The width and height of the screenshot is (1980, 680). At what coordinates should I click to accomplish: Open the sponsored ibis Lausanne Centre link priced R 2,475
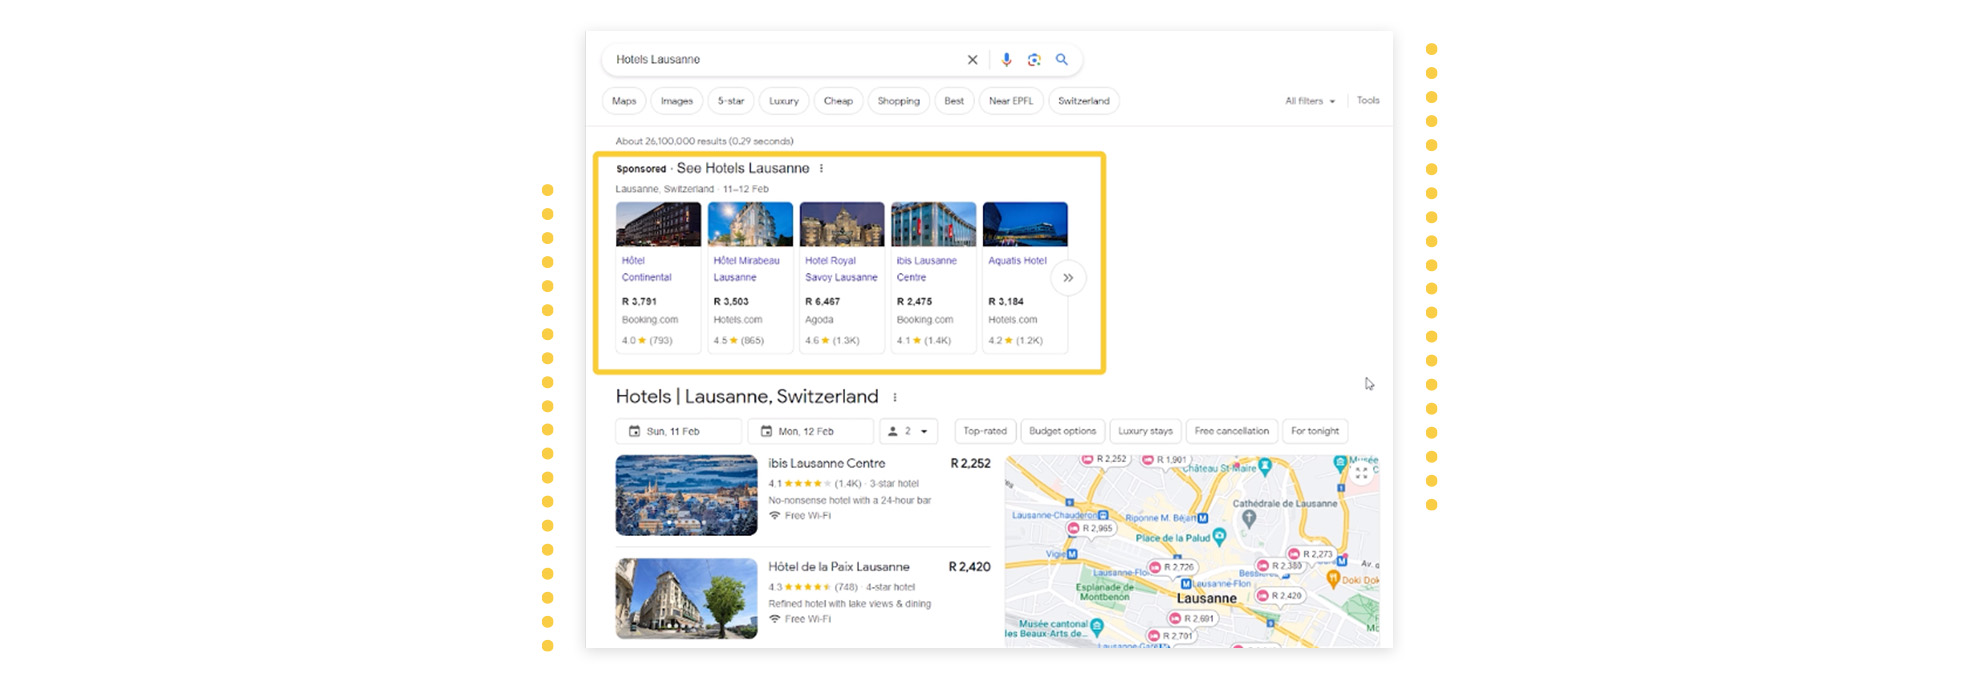click(926, 269)
